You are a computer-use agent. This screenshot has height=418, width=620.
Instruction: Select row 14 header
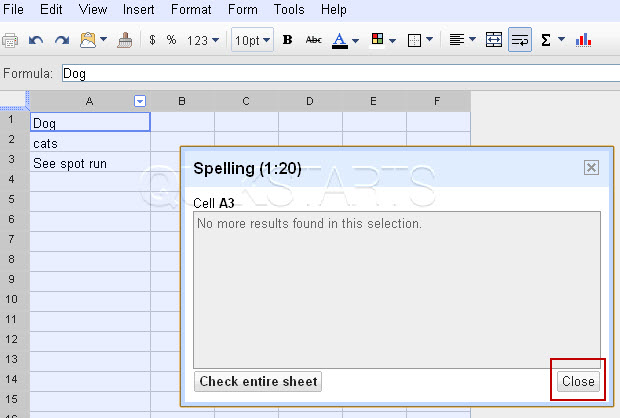[14, 380]
